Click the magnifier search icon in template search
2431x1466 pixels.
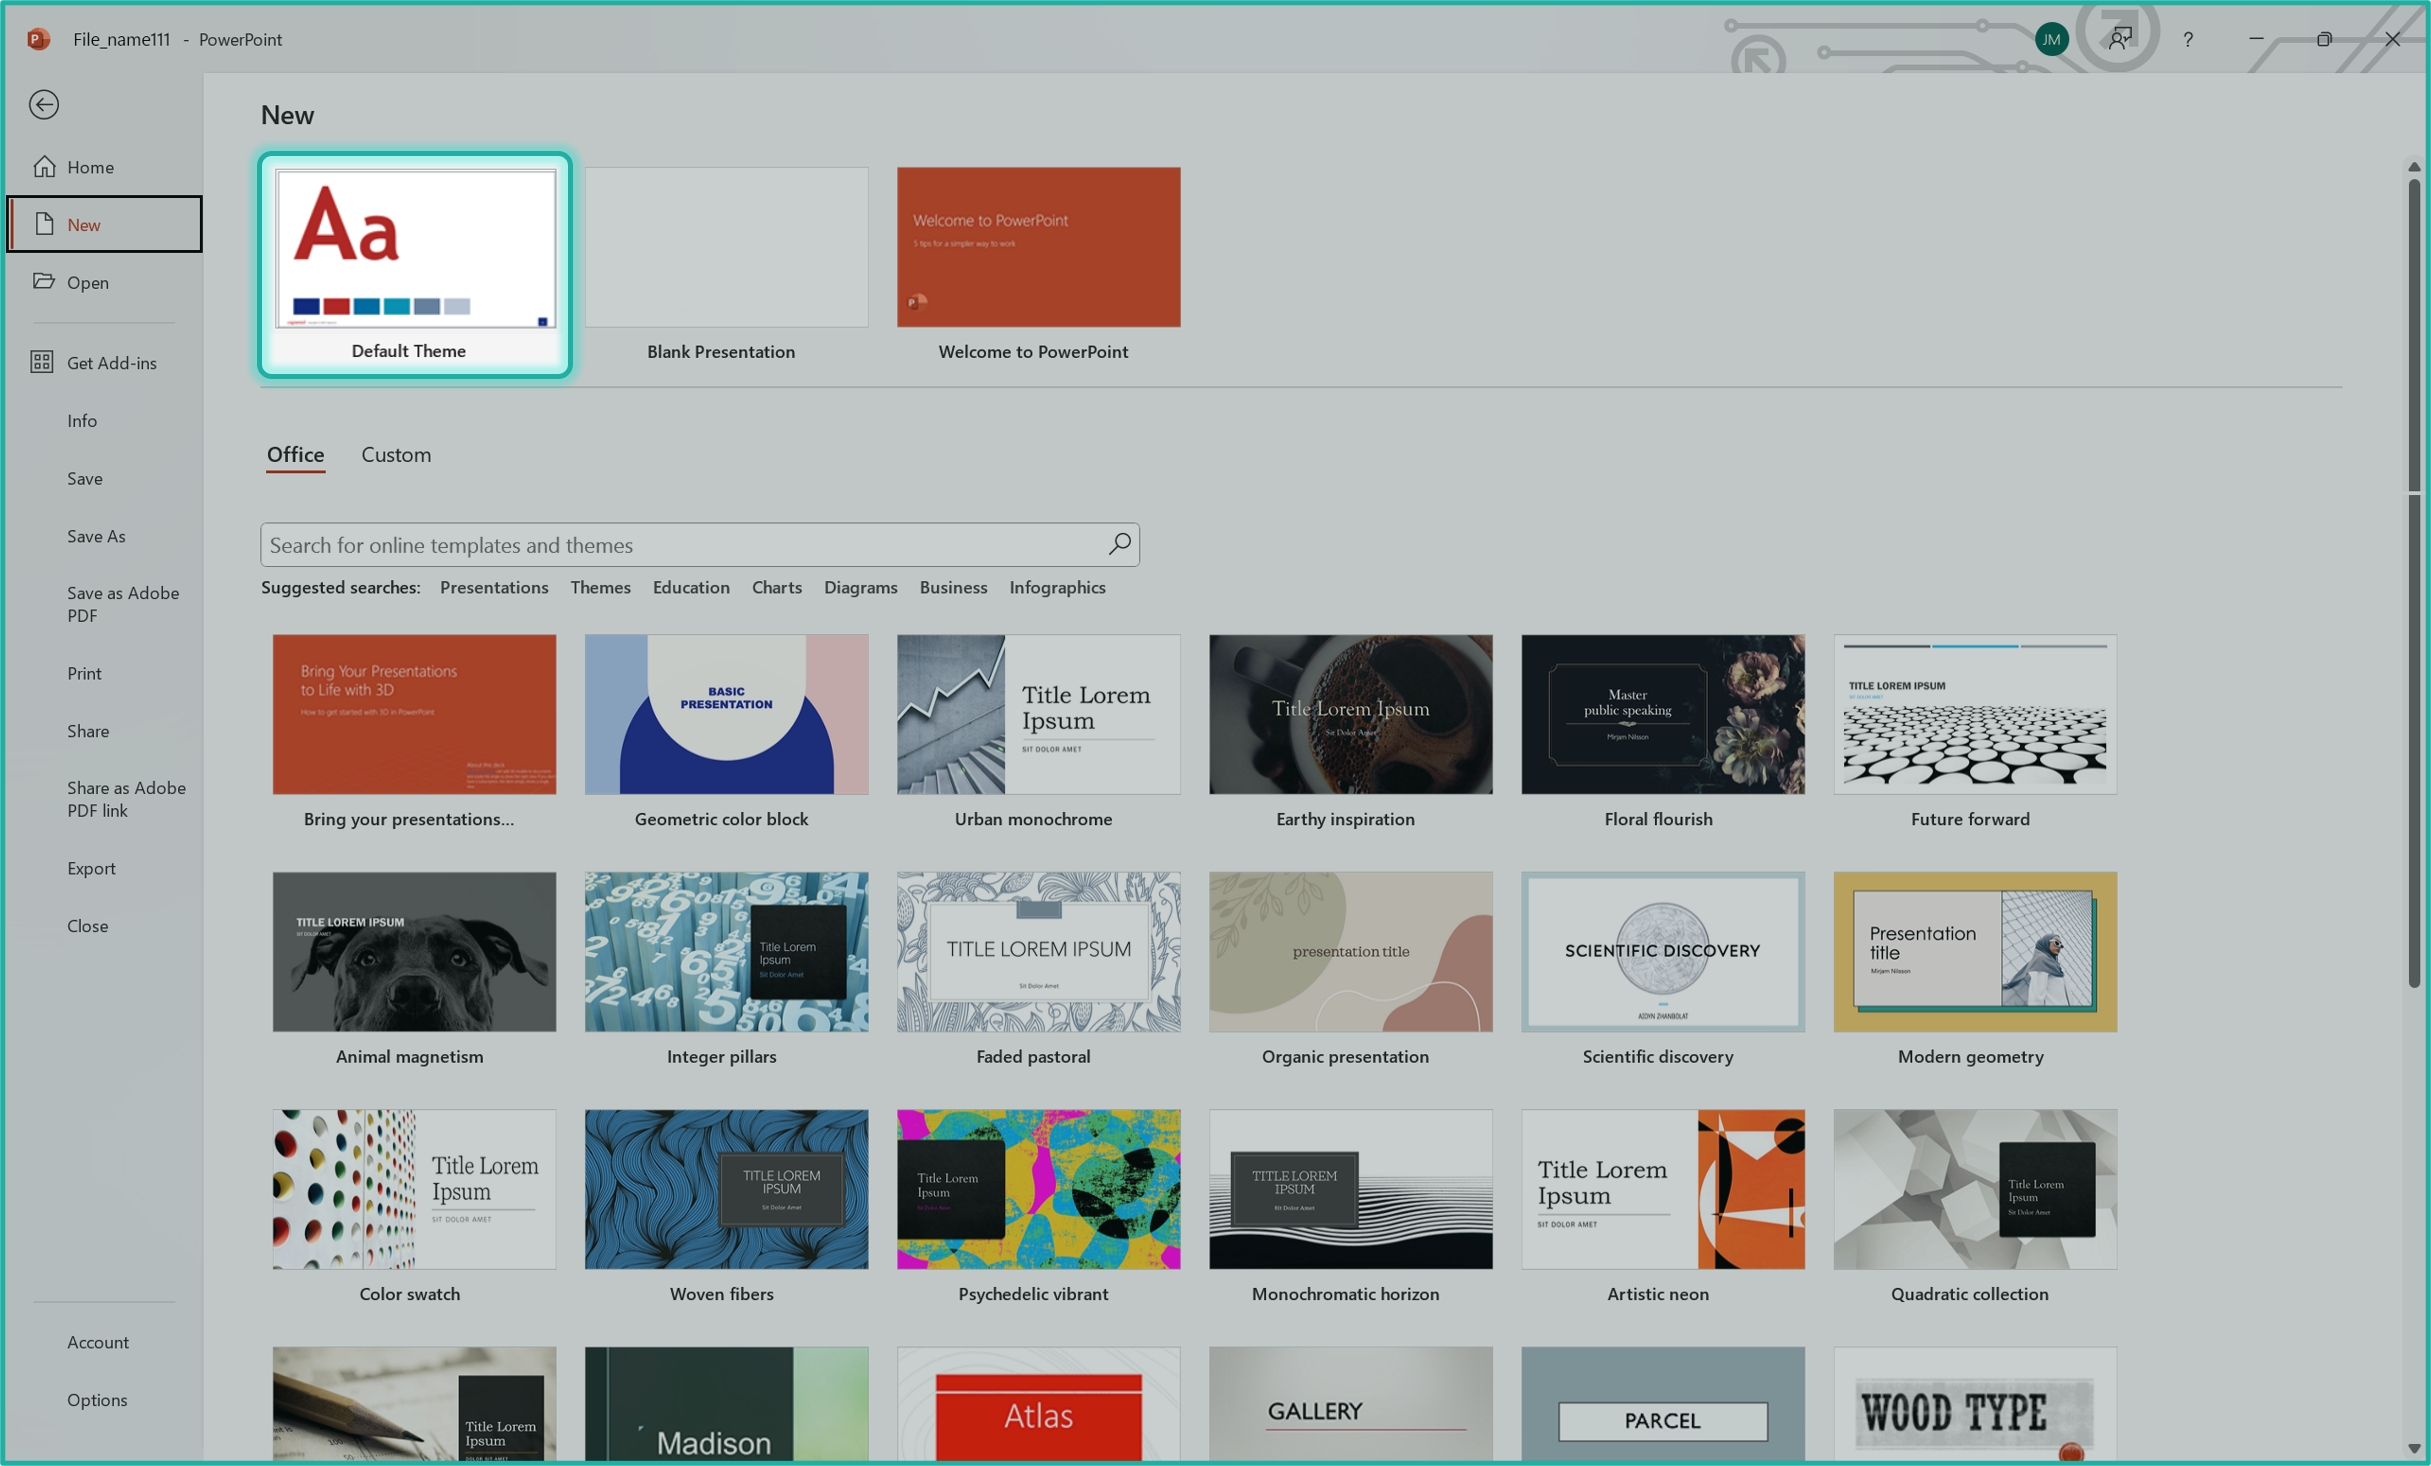click(x=1119, y=544)
